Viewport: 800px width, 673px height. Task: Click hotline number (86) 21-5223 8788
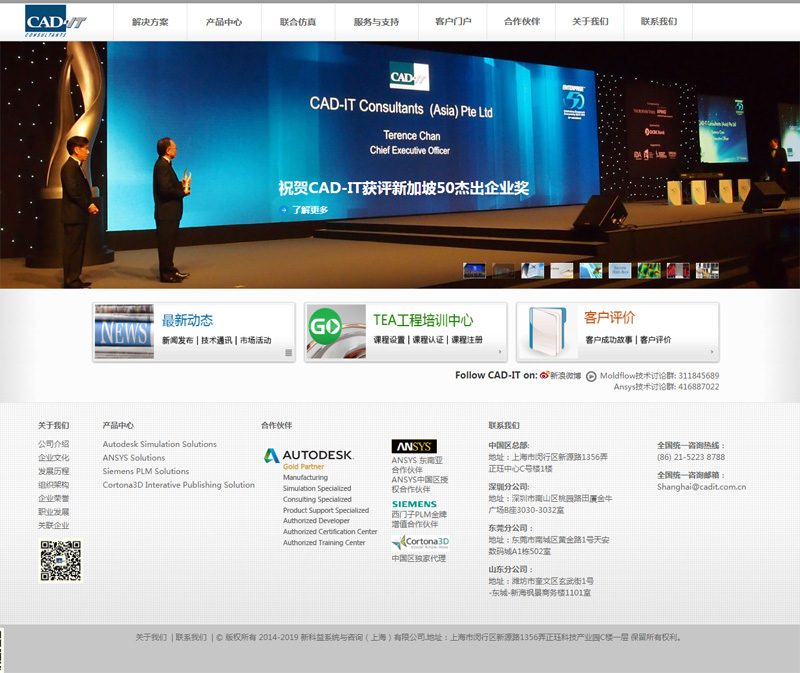click(x=691, y=457)
